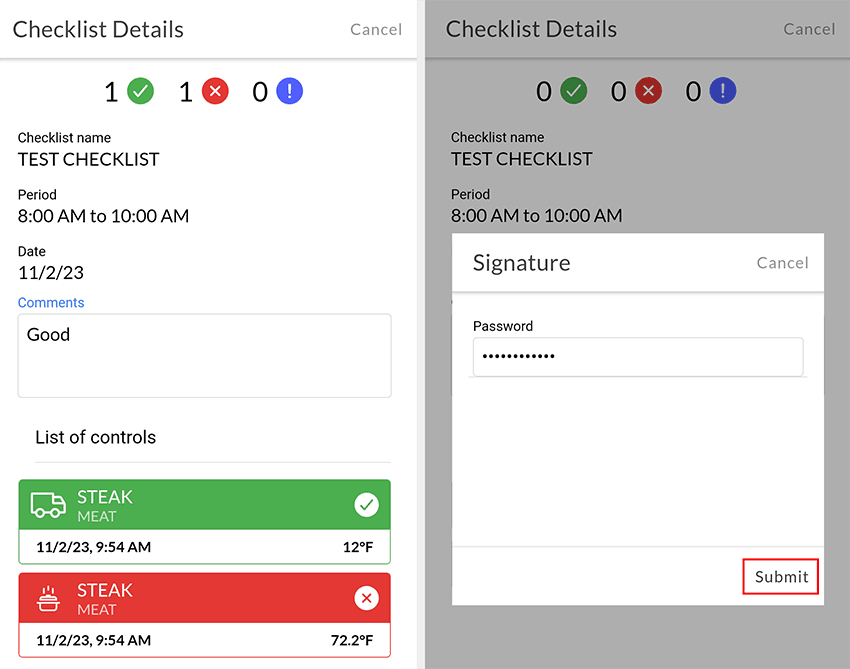Cancel the Signature dialog

782,263
